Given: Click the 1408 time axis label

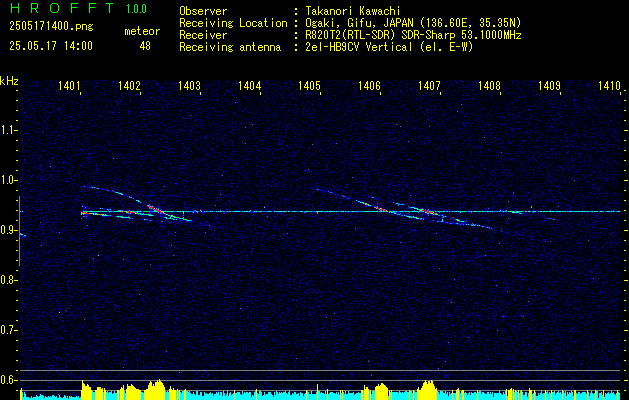Looking at the screenshot, I should pyautogui.click(x=489, y=85).
